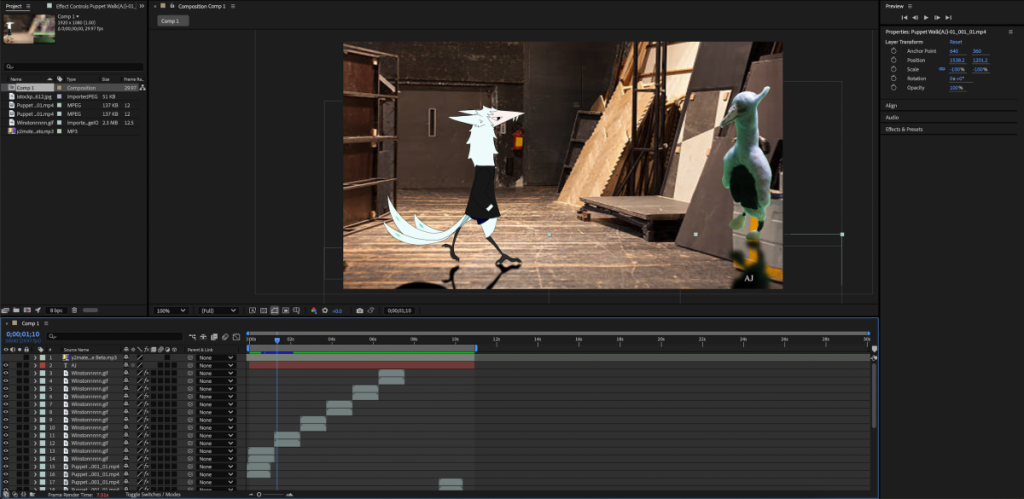Image resolution: width=1024 pixels, height=499 pixels.
Task: Jump to first frame in Preview panel
Action: coord(905,18)
